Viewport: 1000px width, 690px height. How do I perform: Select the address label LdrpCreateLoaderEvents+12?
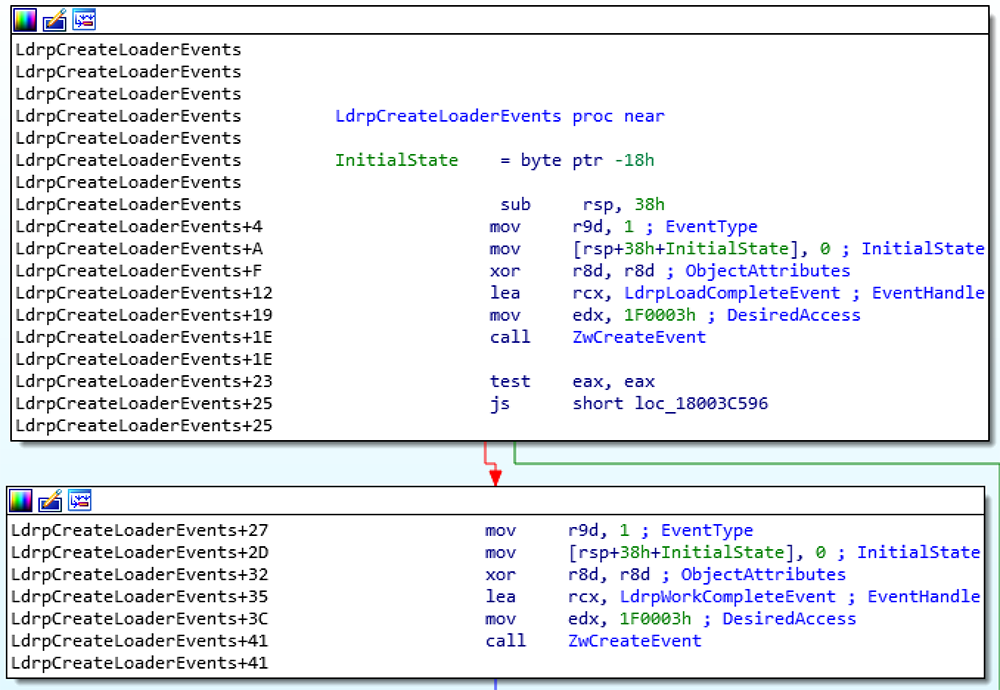[144, 293]
